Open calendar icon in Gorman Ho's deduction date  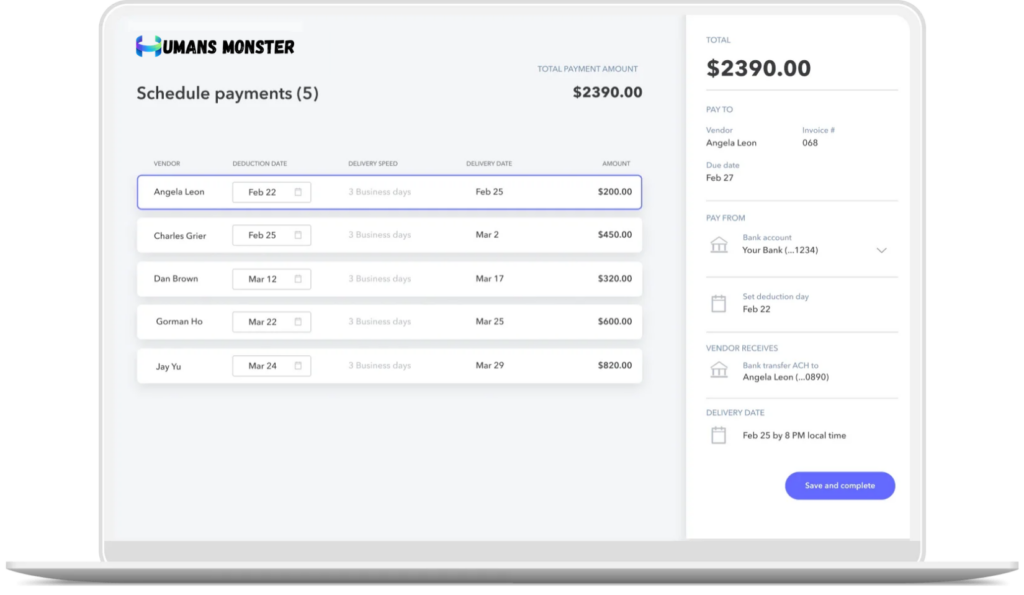[x=298, y=322]
